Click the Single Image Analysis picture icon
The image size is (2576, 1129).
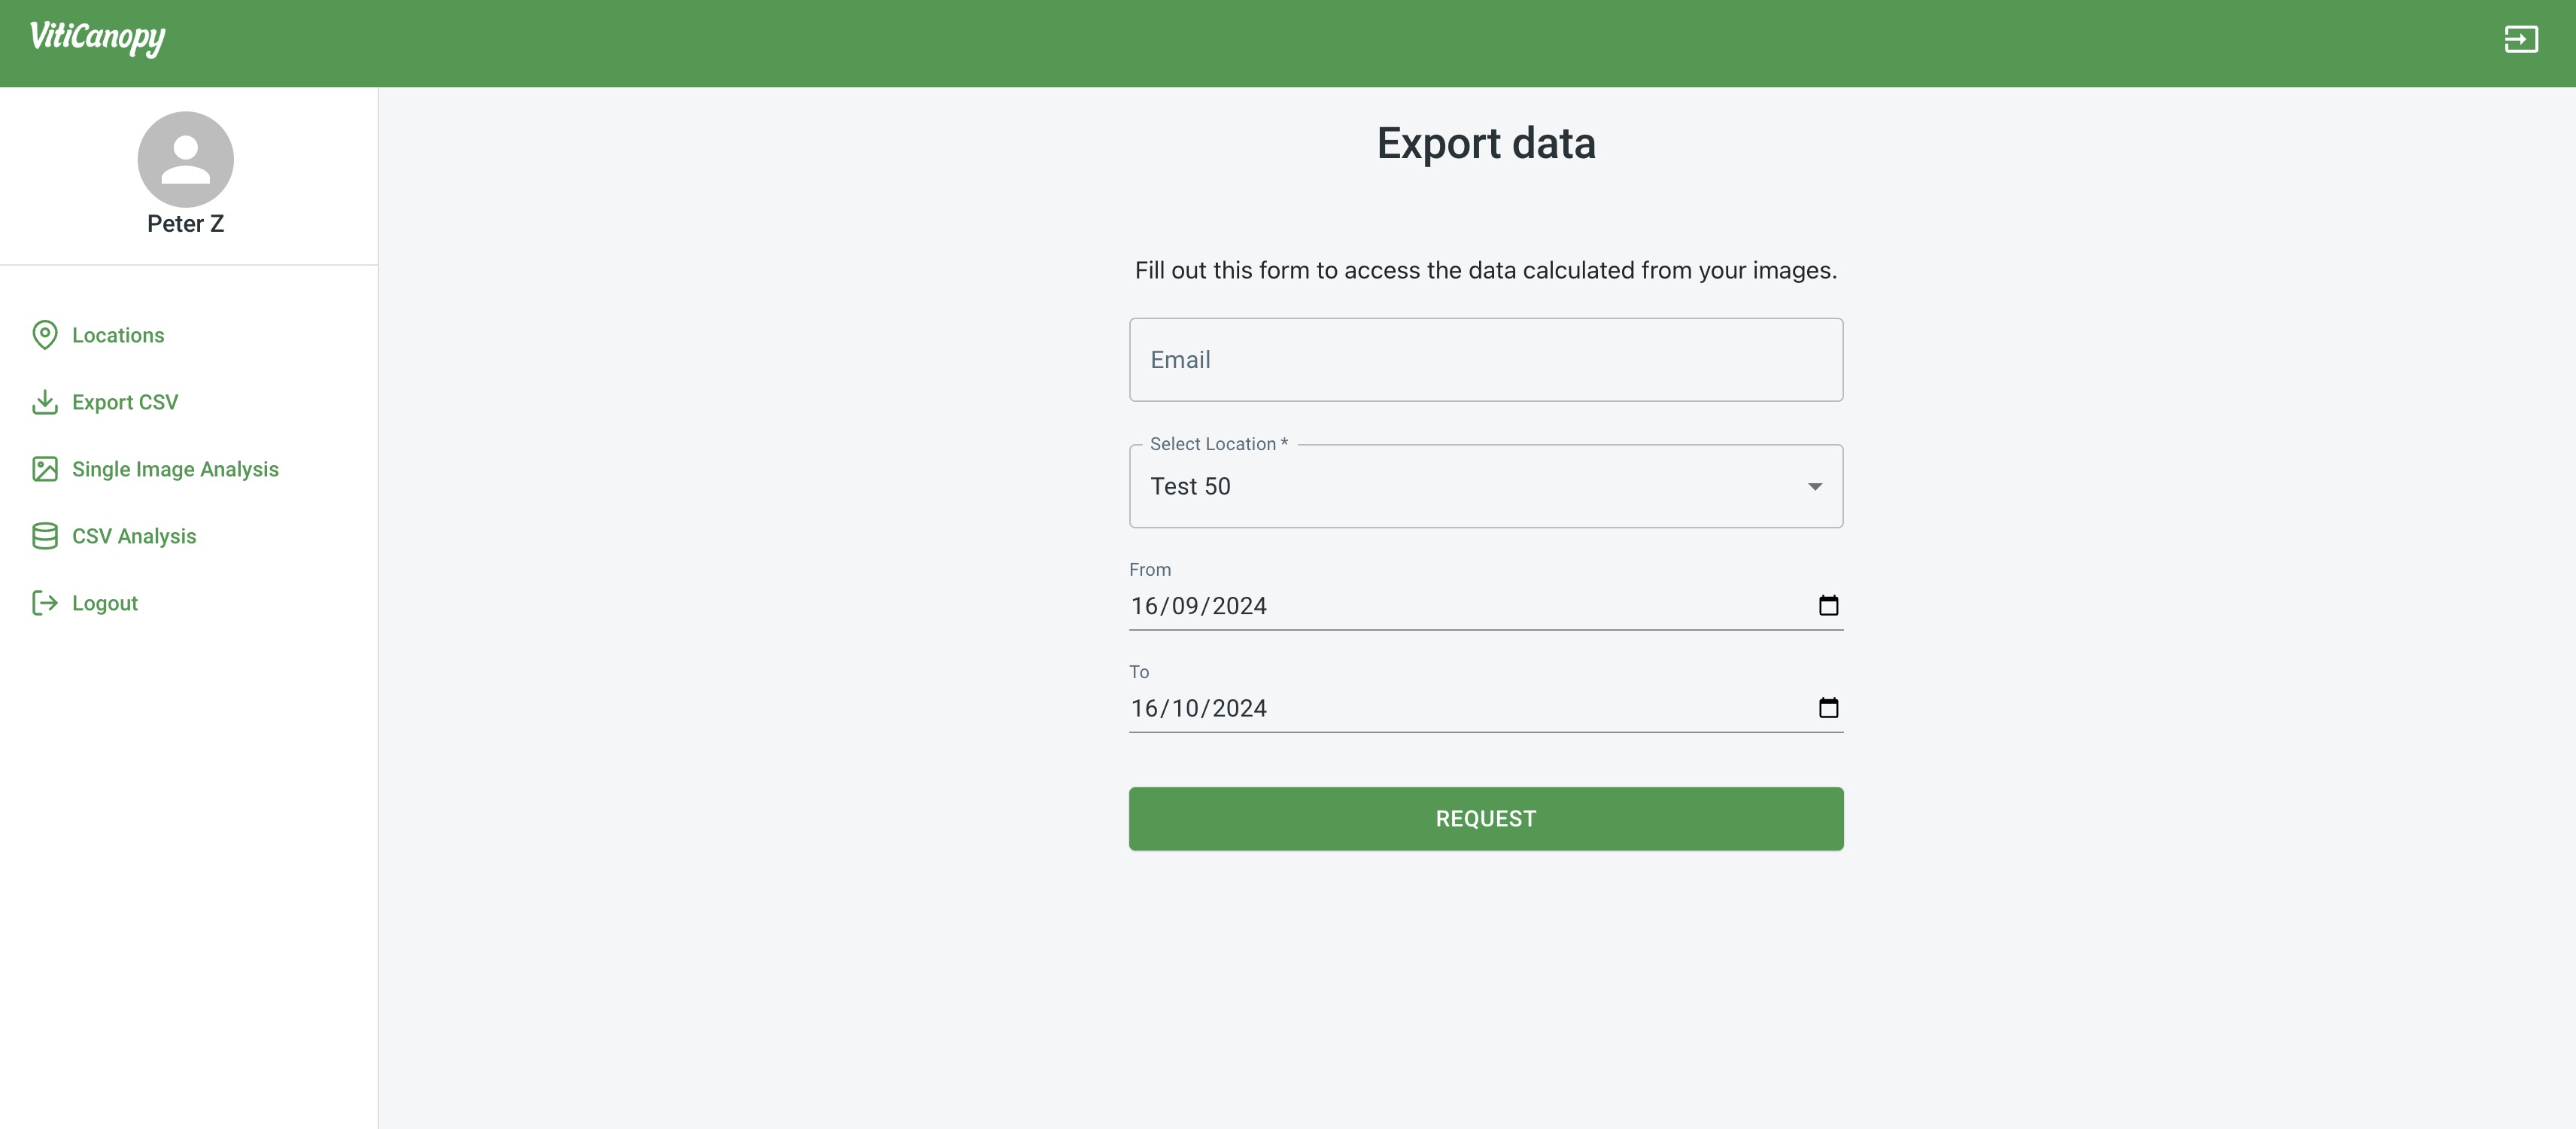pos(45,469)
